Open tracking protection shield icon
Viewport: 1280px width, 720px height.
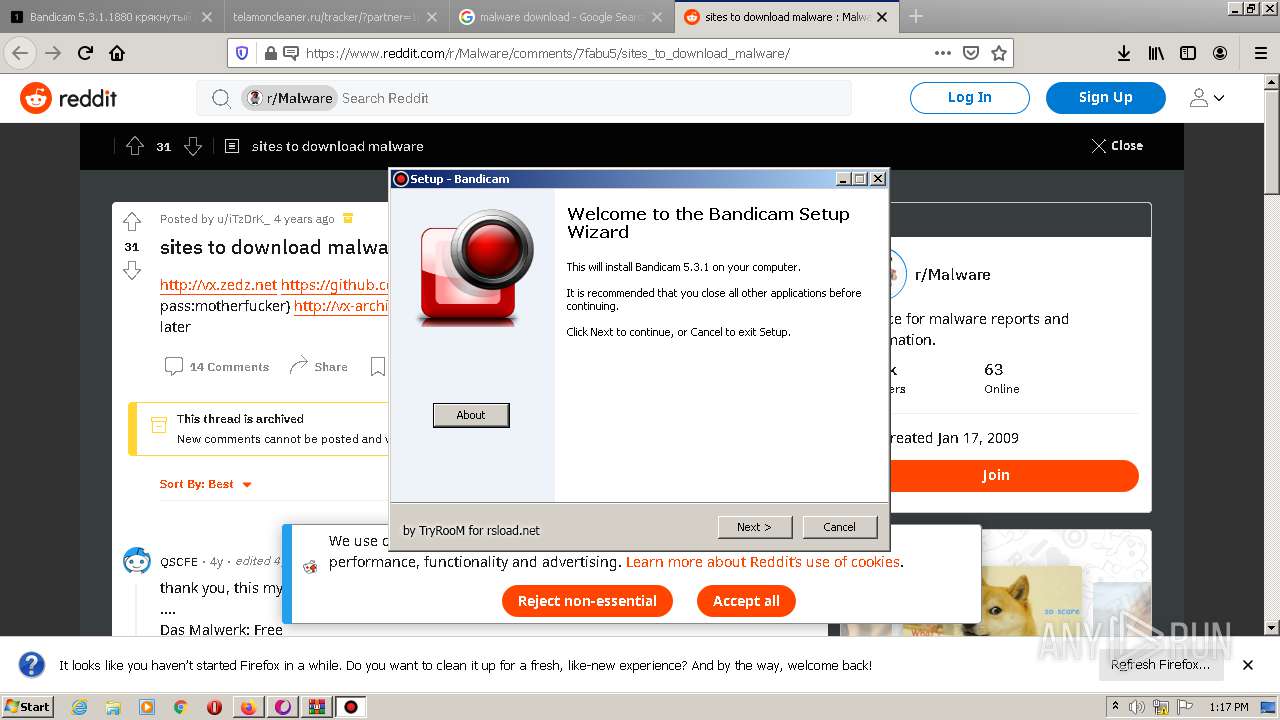click(243, 53)
